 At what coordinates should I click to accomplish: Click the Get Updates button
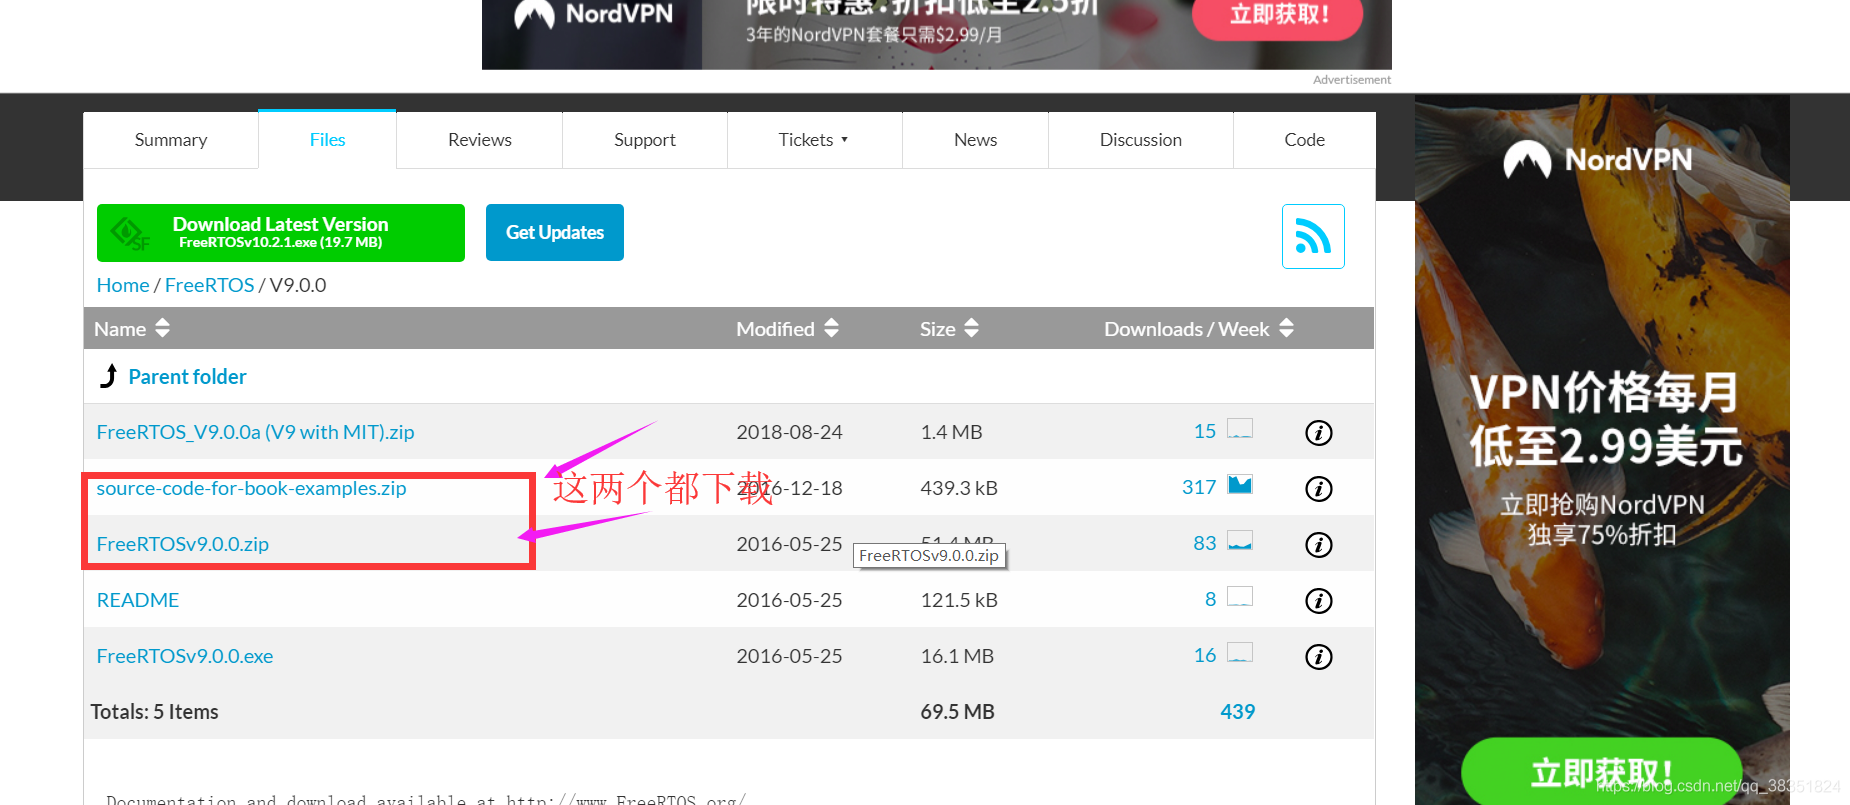click(x=555, y=232)
